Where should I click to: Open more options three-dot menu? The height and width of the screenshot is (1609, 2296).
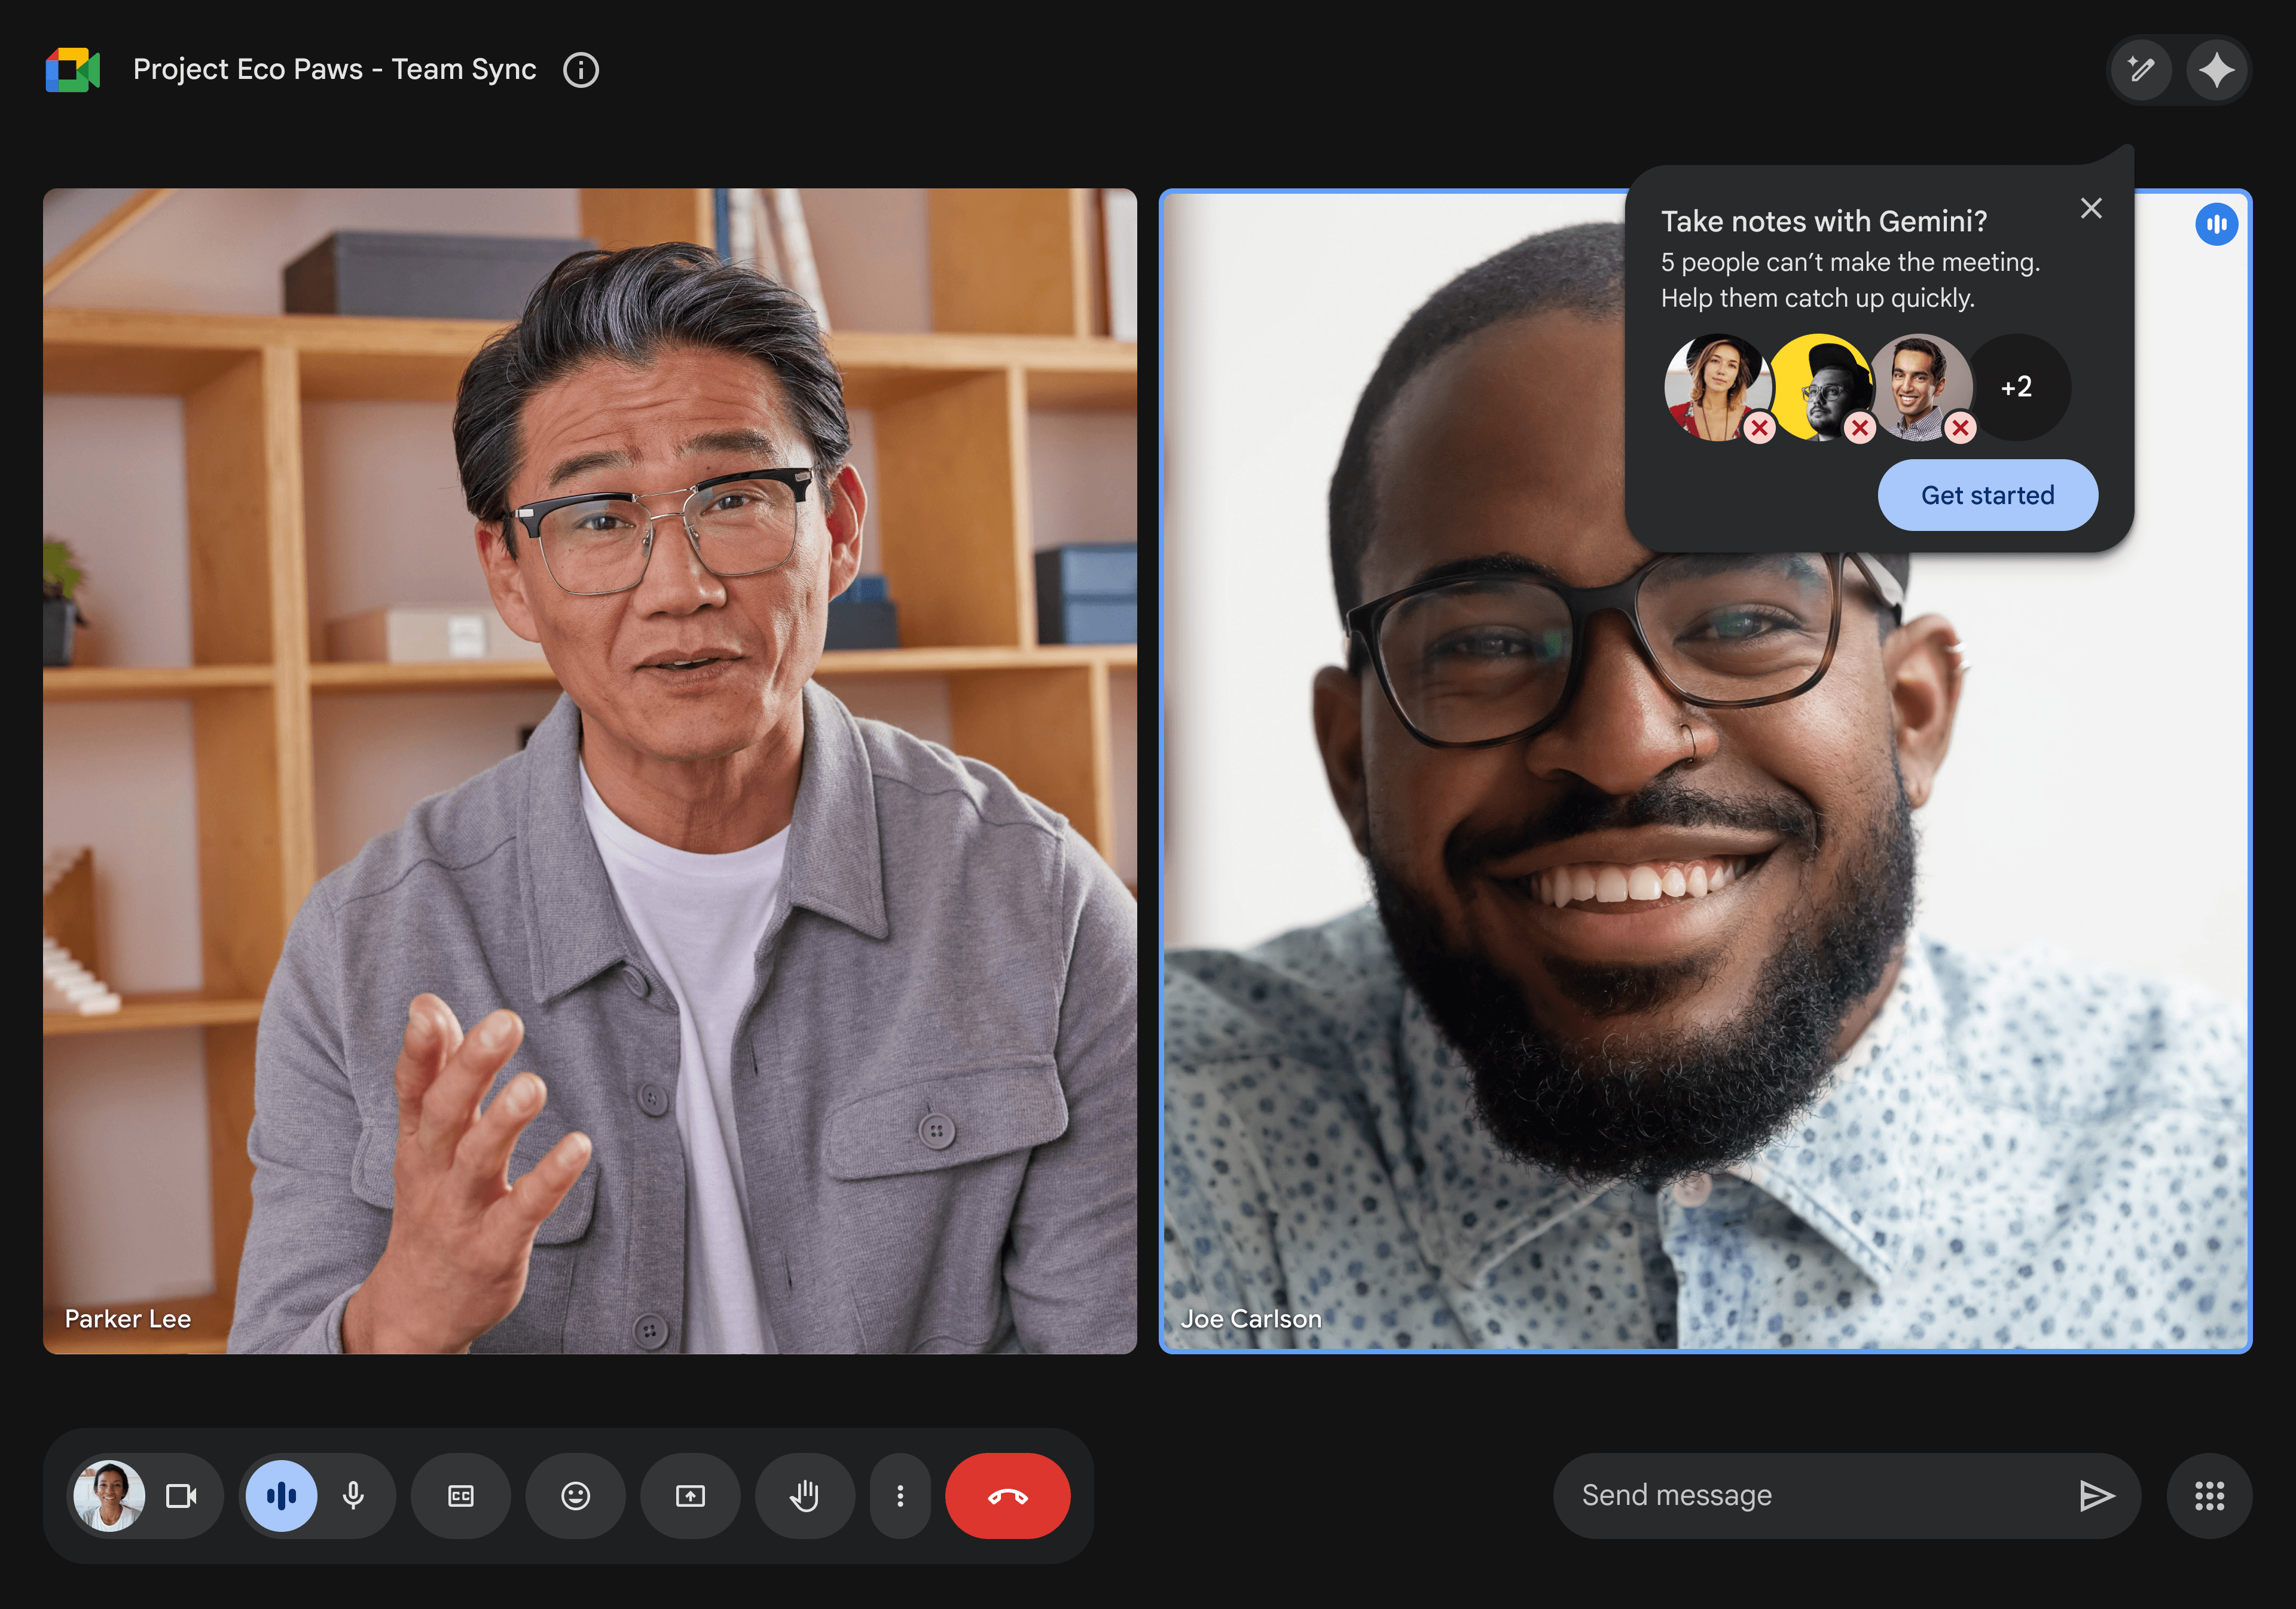(x=900, y=1496)
